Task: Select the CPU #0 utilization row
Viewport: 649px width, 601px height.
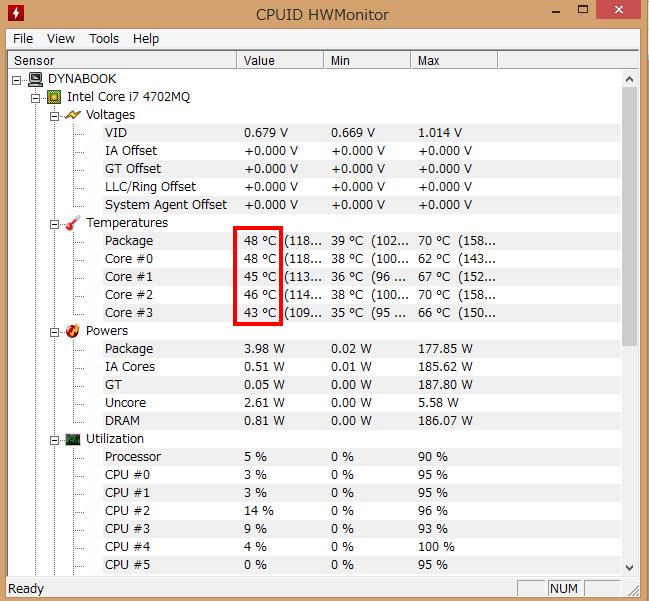Action: pyautogui.click(x=362, y=475)
